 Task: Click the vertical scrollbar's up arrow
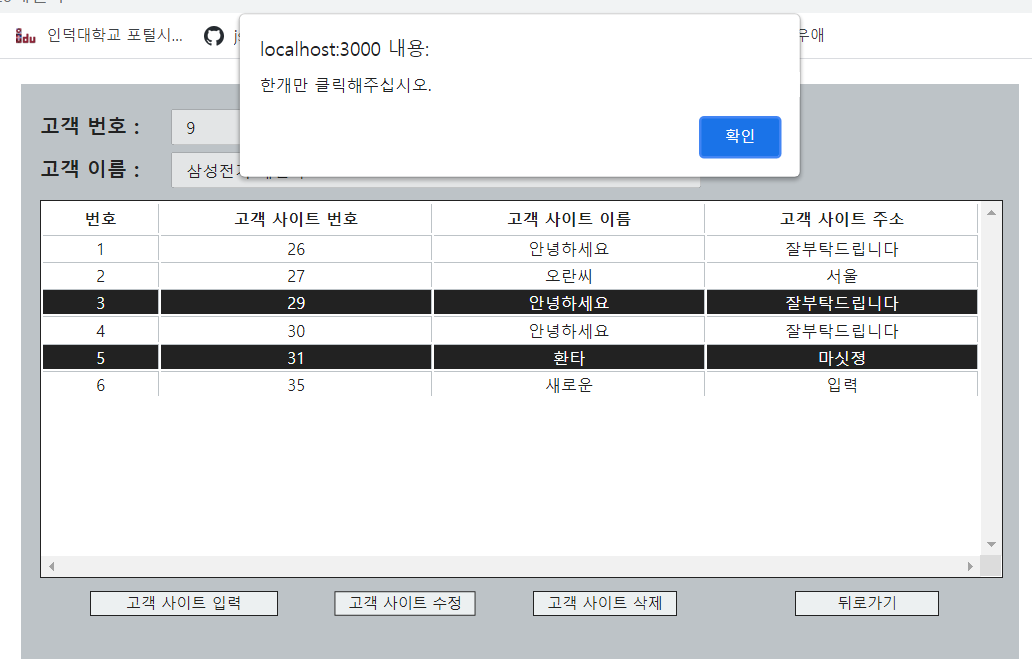(991, 210)
